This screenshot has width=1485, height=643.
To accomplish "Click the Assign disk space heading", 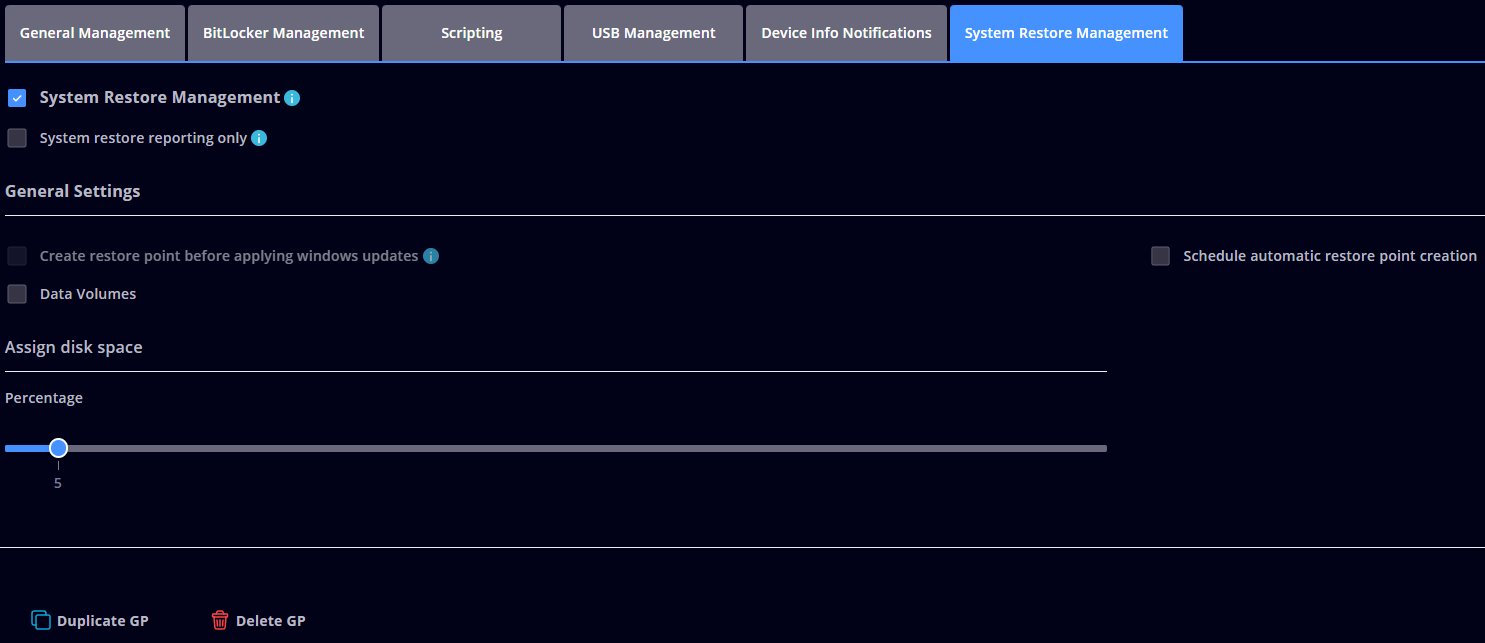I will pos(74,347).
